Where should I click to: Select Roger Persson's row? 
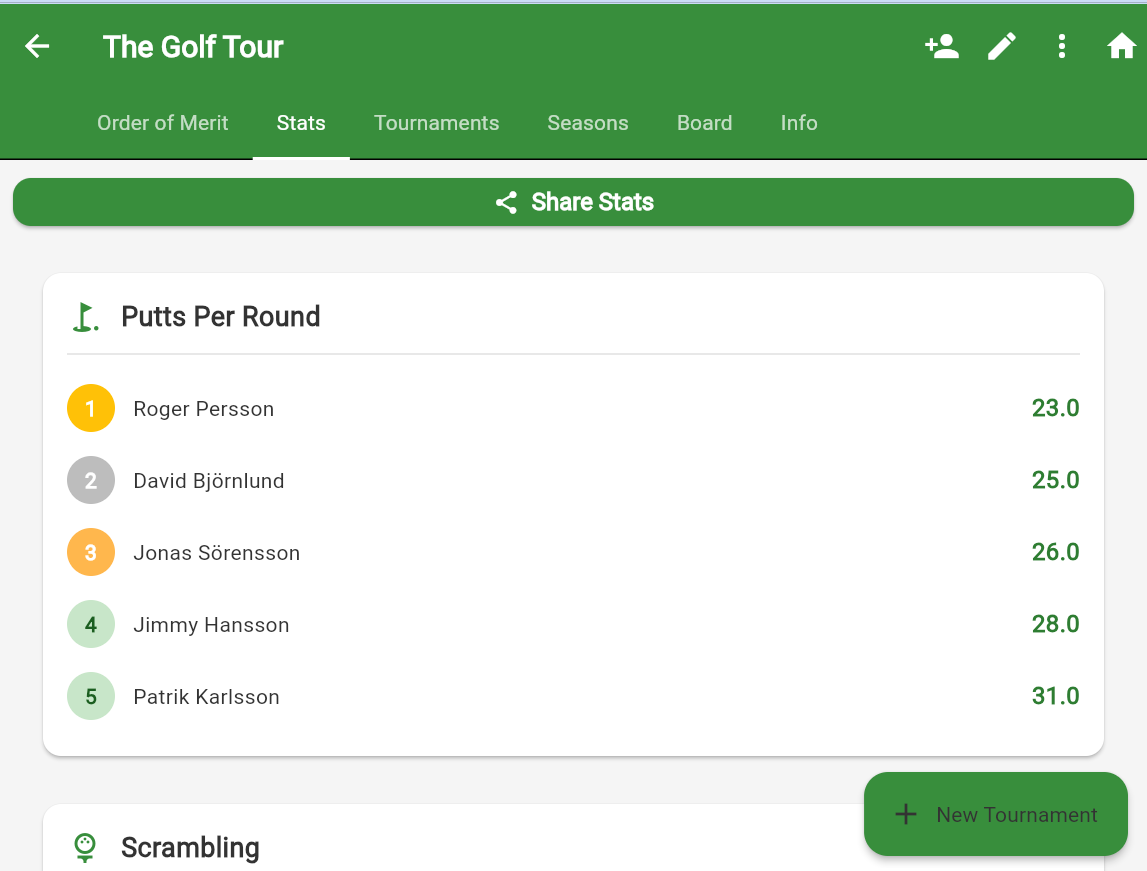[573, 409]
